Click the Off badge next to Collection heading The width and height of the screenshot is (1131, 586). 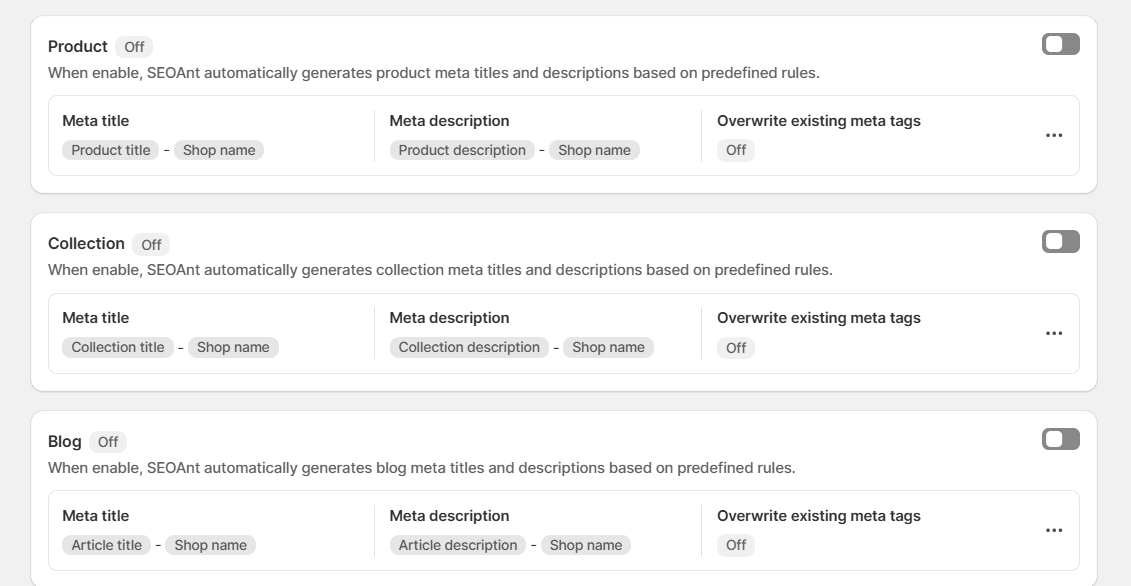(x=151, y=245)
